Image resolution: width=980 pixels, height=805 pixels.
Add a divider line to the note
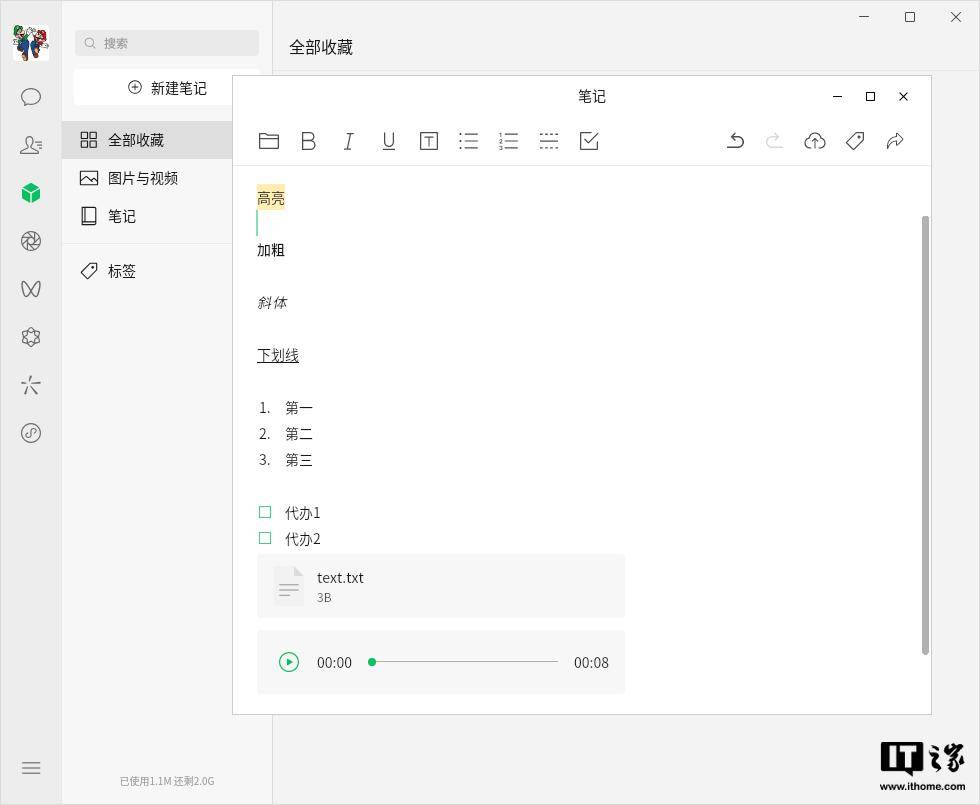click(x=549, y=141)
